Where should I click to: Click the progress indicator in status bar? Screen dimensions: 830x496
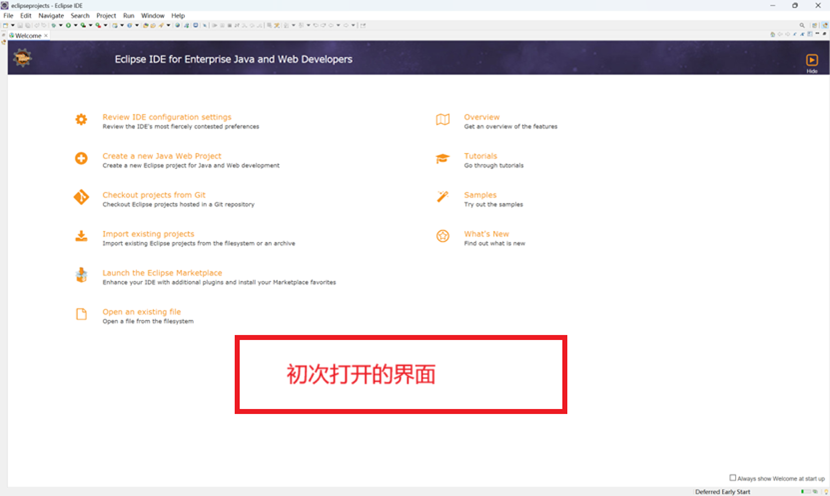coord(808,492)
